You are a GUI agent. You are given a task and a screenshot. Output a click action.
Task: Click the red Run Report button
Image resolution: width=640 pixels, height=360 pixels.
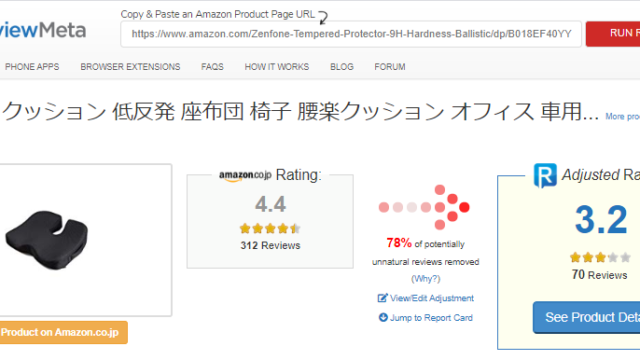pos(613,33)
